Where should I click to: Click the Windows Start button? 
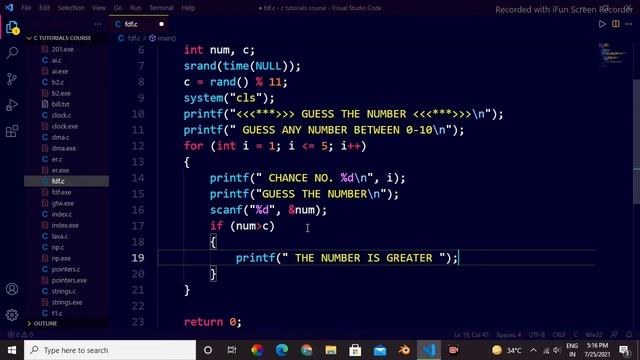click(12, 350)
